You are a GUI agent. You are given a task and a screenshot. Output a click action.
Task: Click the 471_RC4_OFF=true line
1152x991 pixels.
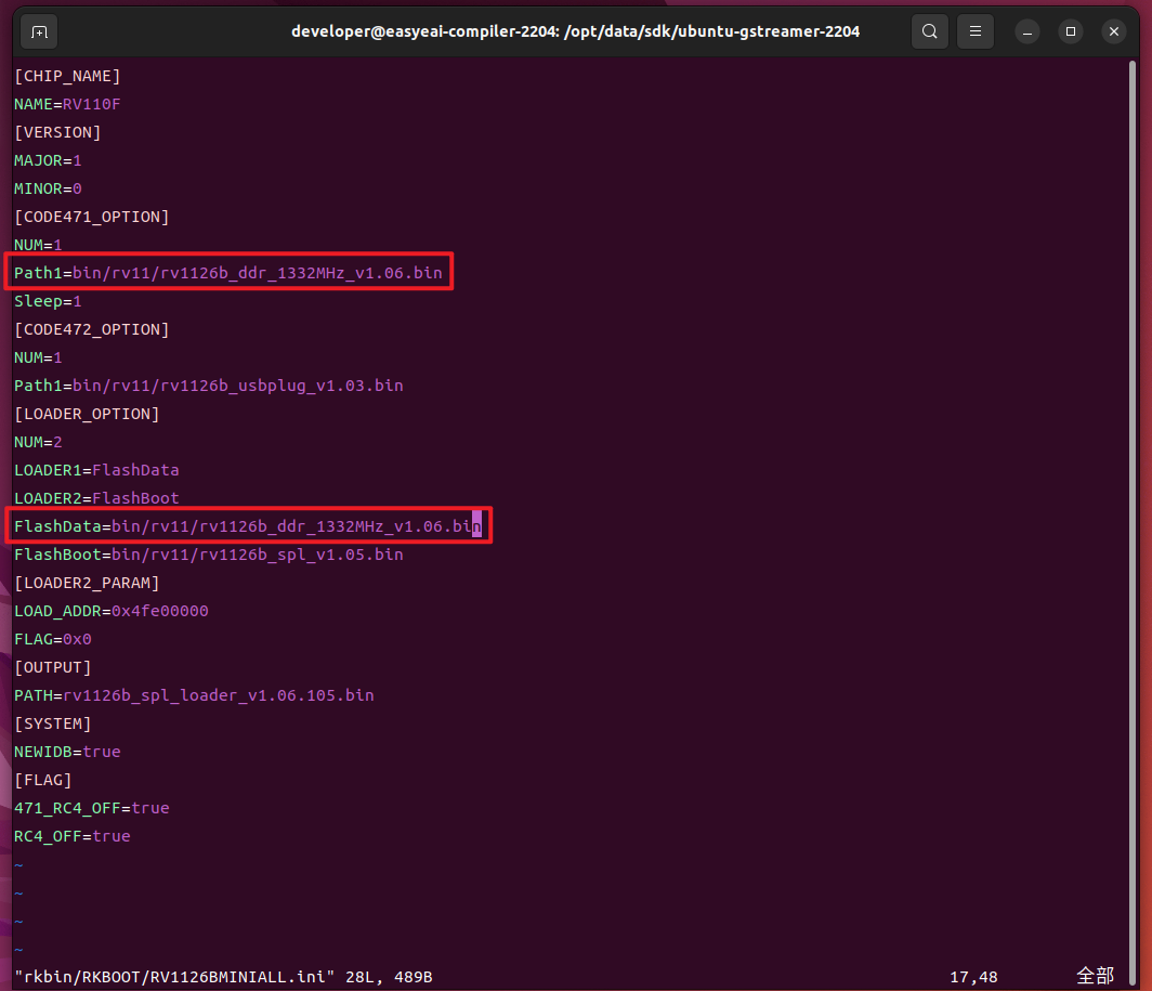pos(92,808)
